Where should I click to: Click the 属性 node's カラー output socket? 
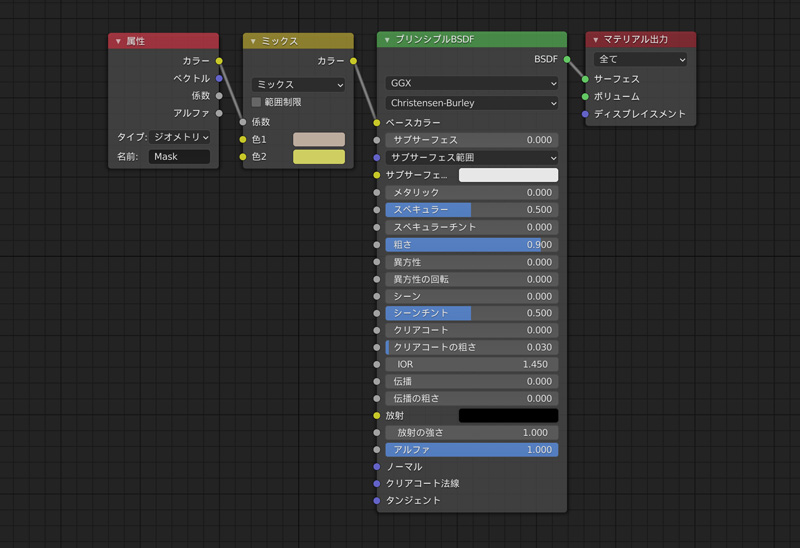pyautogui.click(x=219, y=61)
